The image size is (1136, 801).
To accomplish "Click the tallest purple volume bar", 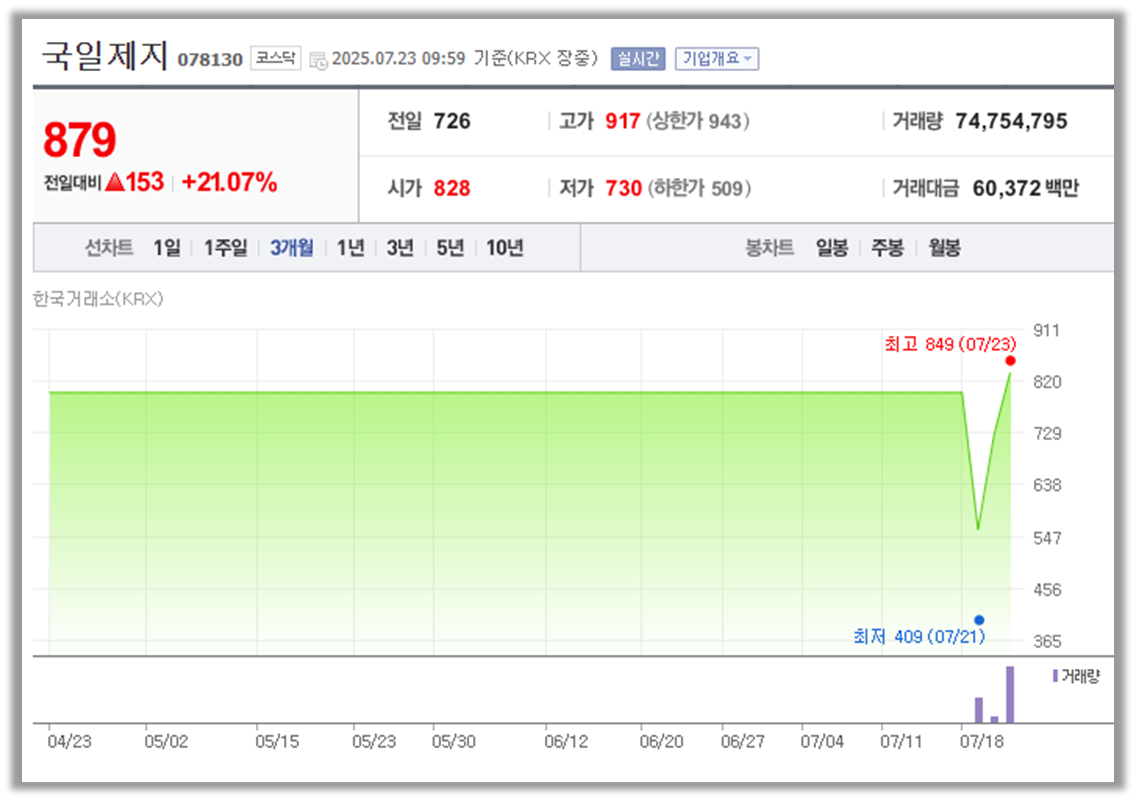I will 1010,695.
